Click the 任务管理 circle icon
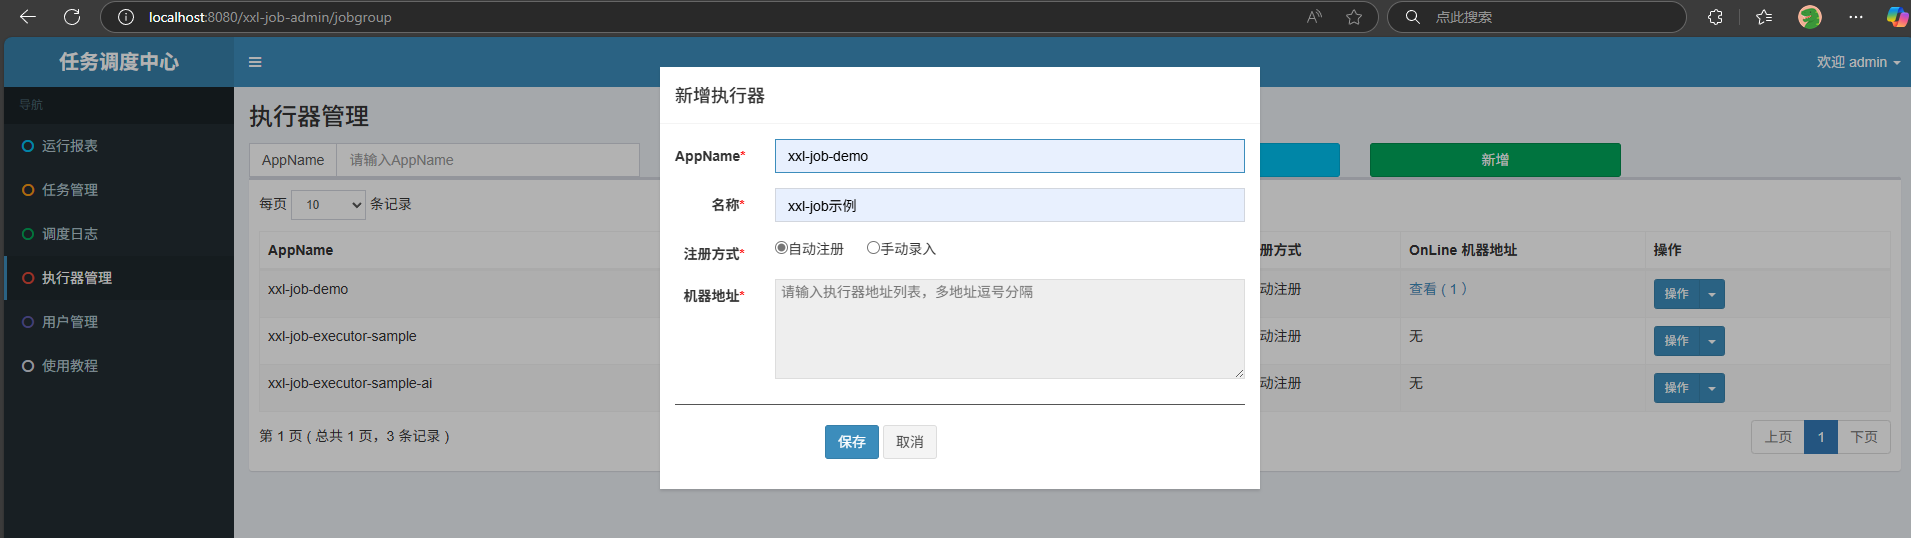The image size is (1911, 538). pyautogui.click(x=28, y=190)
